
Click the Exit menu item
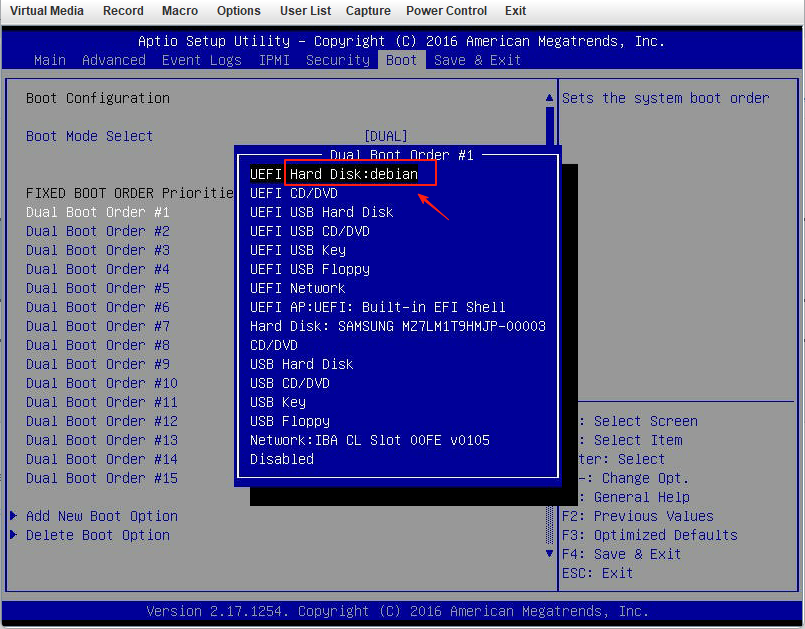pos(515,11)
